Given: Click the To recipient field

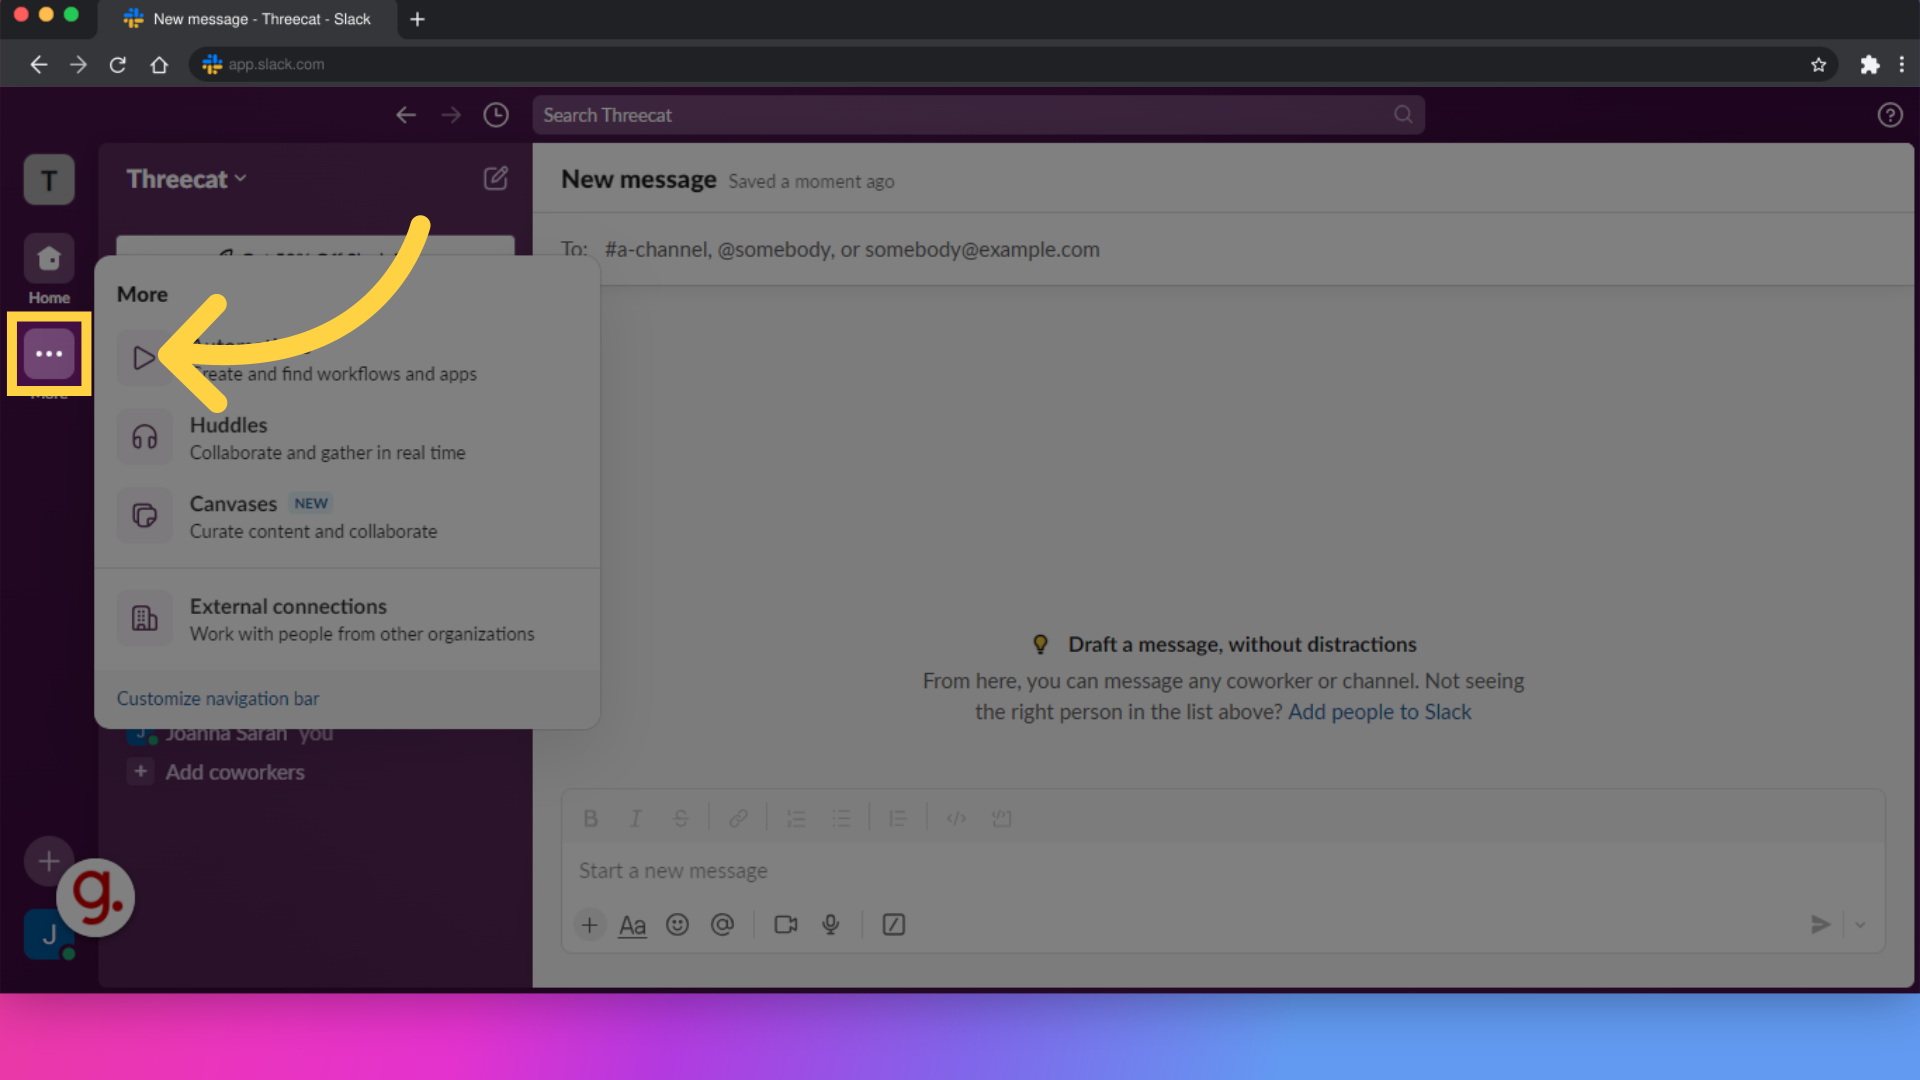Looking at the screenshot, I should point(1223,249).
